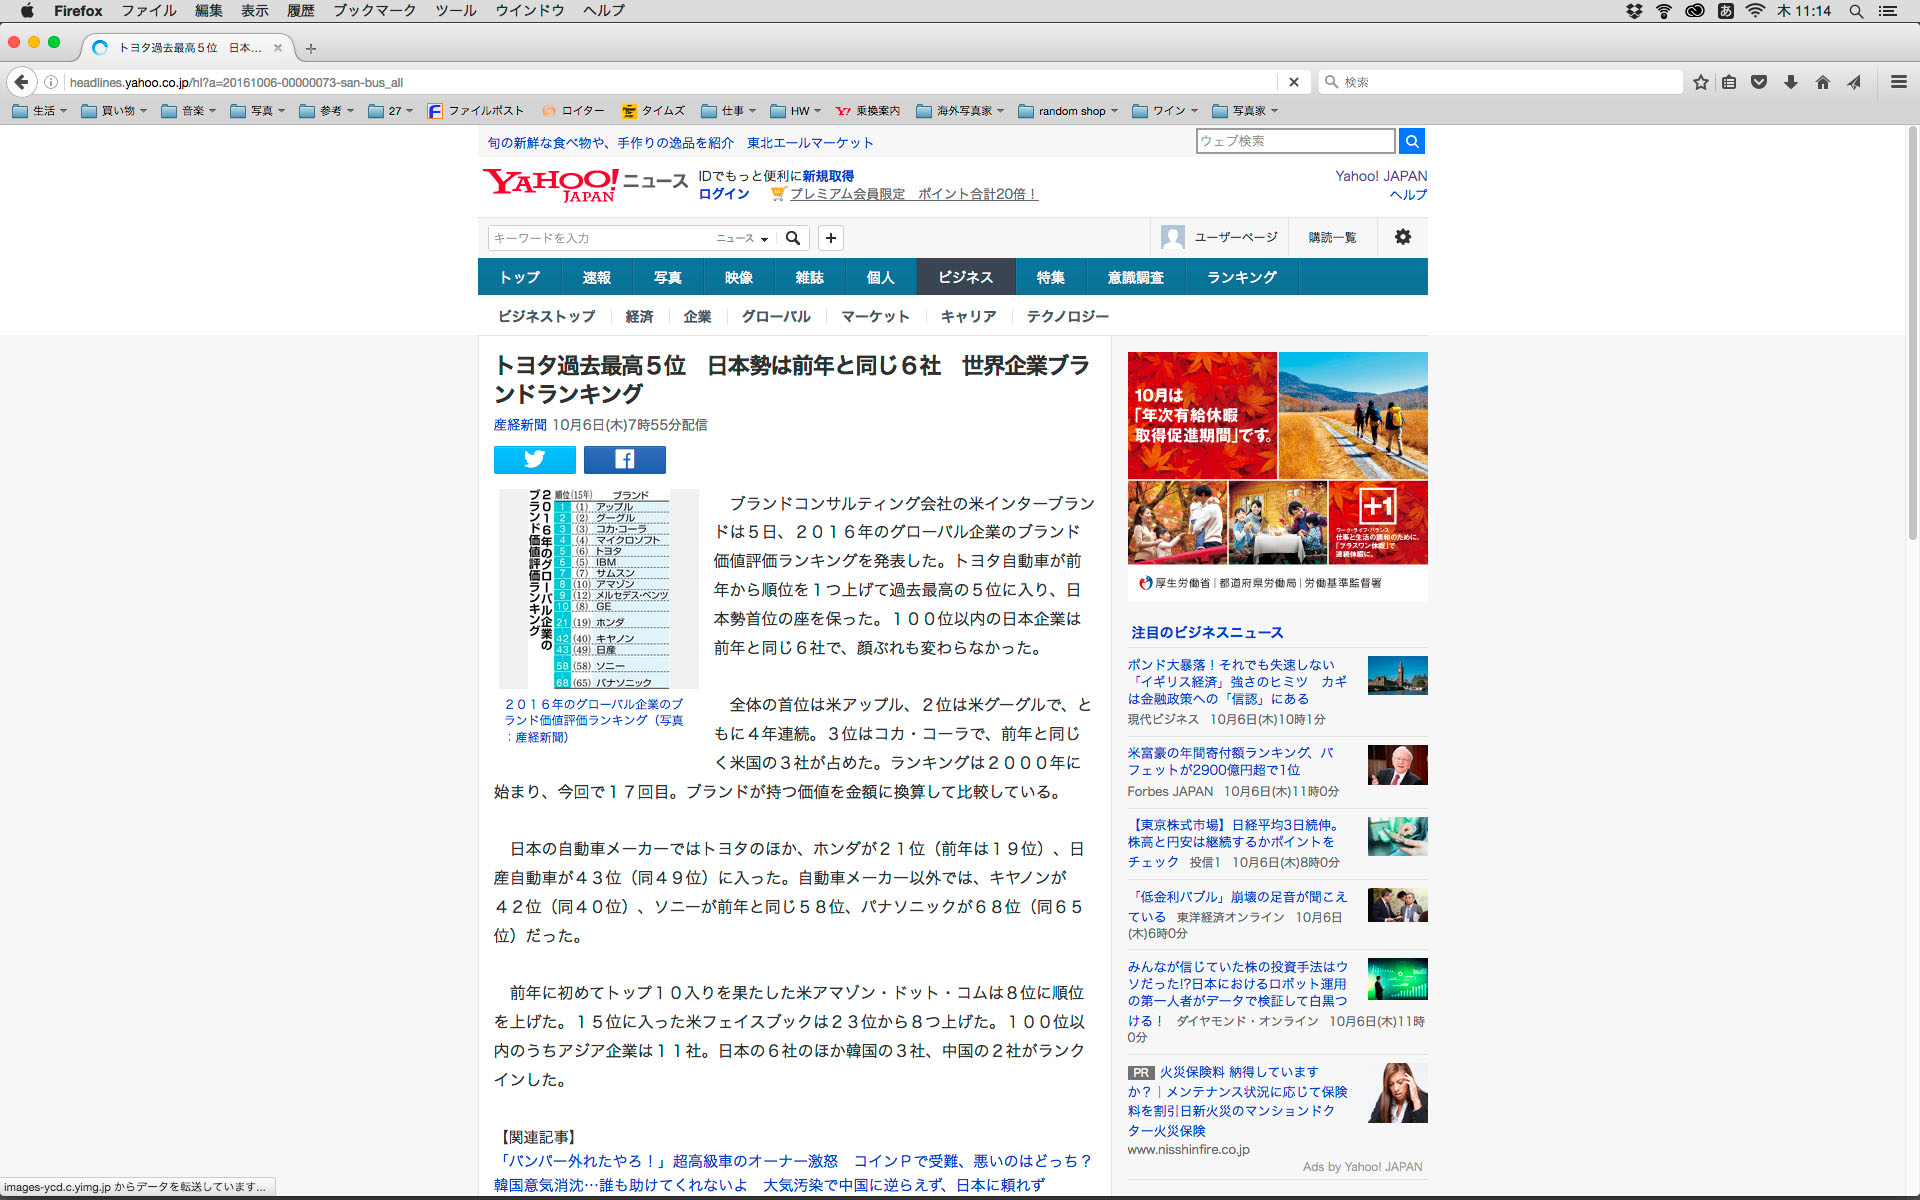1920x1200 pixels.
Task: Click the Pocket save icon
Action: pyautogui.click(x=1759, y=82)
